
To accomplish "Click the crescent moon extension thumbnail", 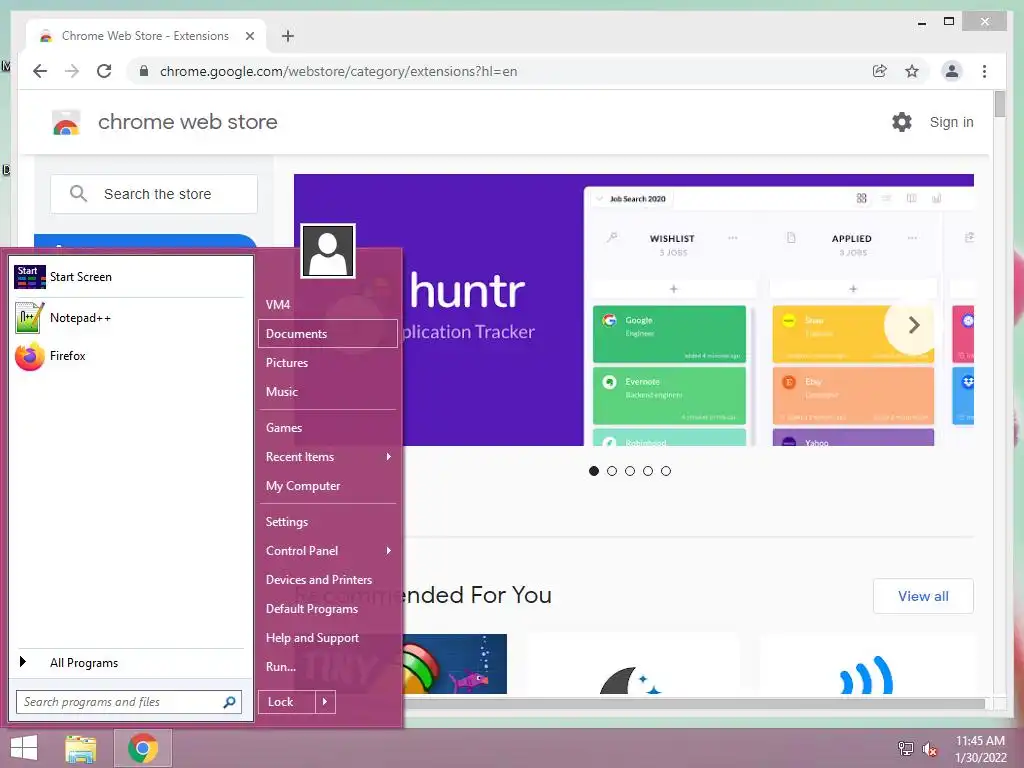I will (x=633, y=664).
